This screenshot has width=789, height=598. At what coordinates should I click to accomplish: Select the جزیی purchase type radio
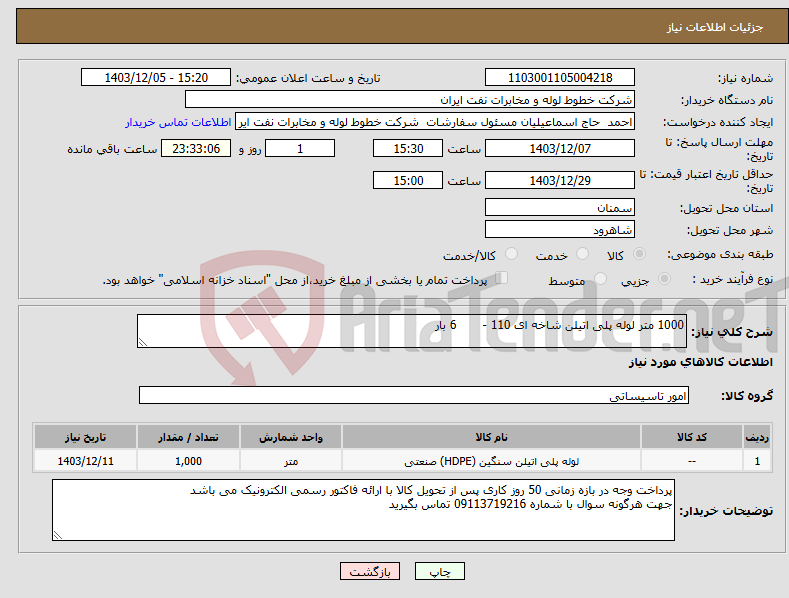tap(664, 278)
